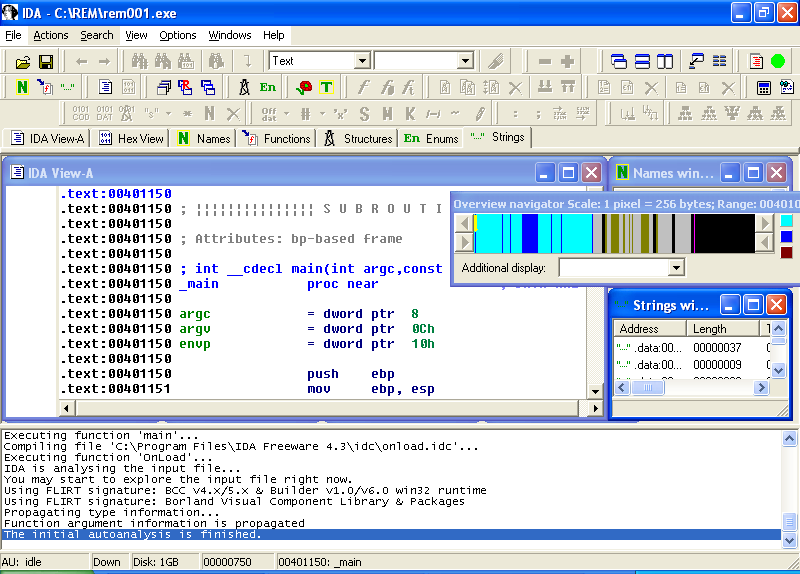Viewport: 800px width, 574px height.
Task: Open a file with the folder icon
Action: [x=22, y=62]
